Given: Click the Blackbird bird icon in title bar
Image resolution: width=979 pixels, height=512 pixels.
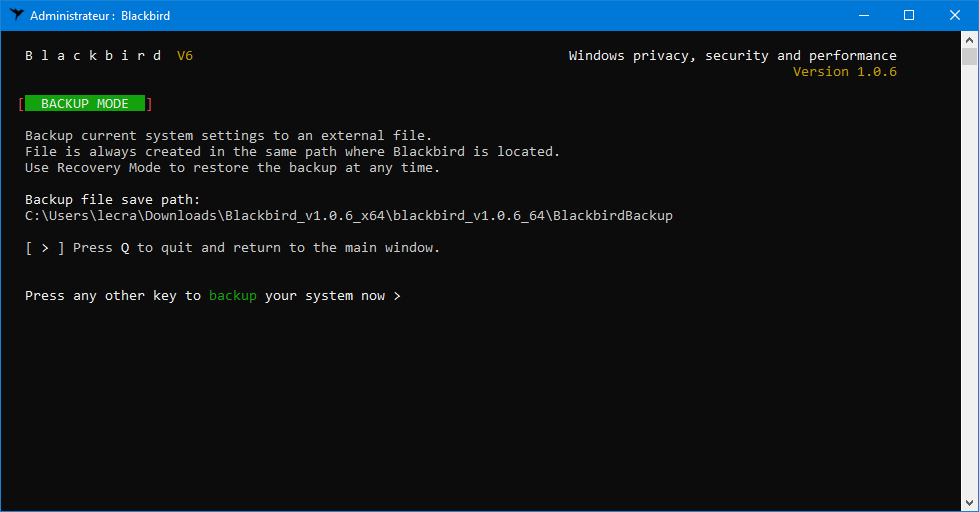Looking at the screenshot, I should 16,15.
